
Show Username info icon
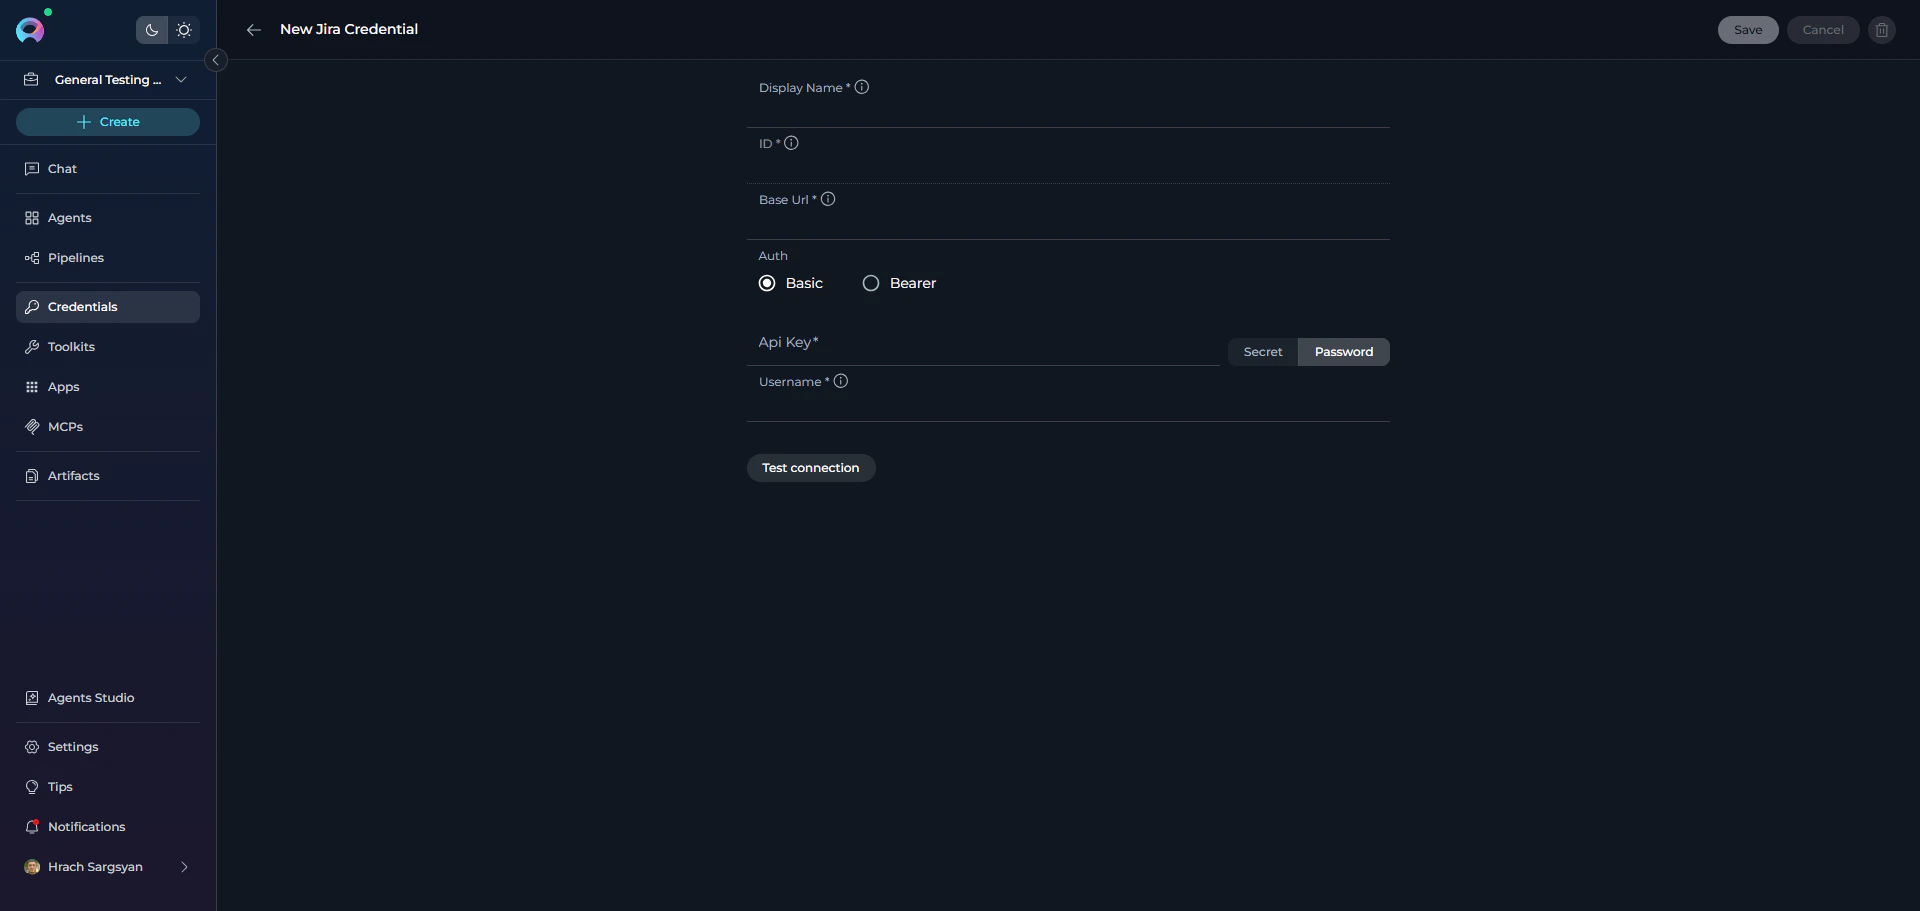[x=841, y=381]
